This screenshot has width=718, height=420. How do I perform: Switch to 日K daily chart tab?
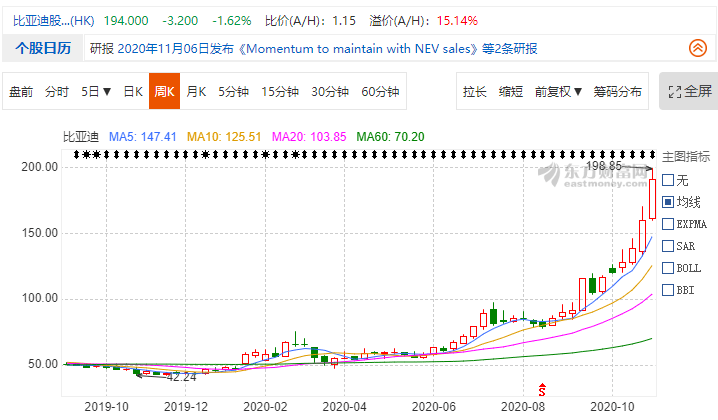tap(133, 92)
